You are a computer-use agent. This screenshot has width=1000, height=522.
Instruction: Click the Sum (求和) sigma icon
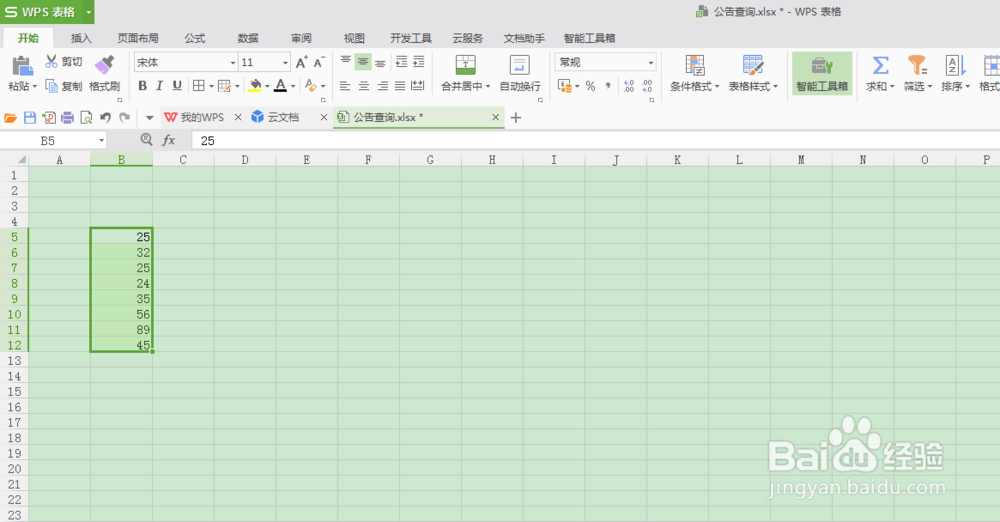tap(880, 65)
